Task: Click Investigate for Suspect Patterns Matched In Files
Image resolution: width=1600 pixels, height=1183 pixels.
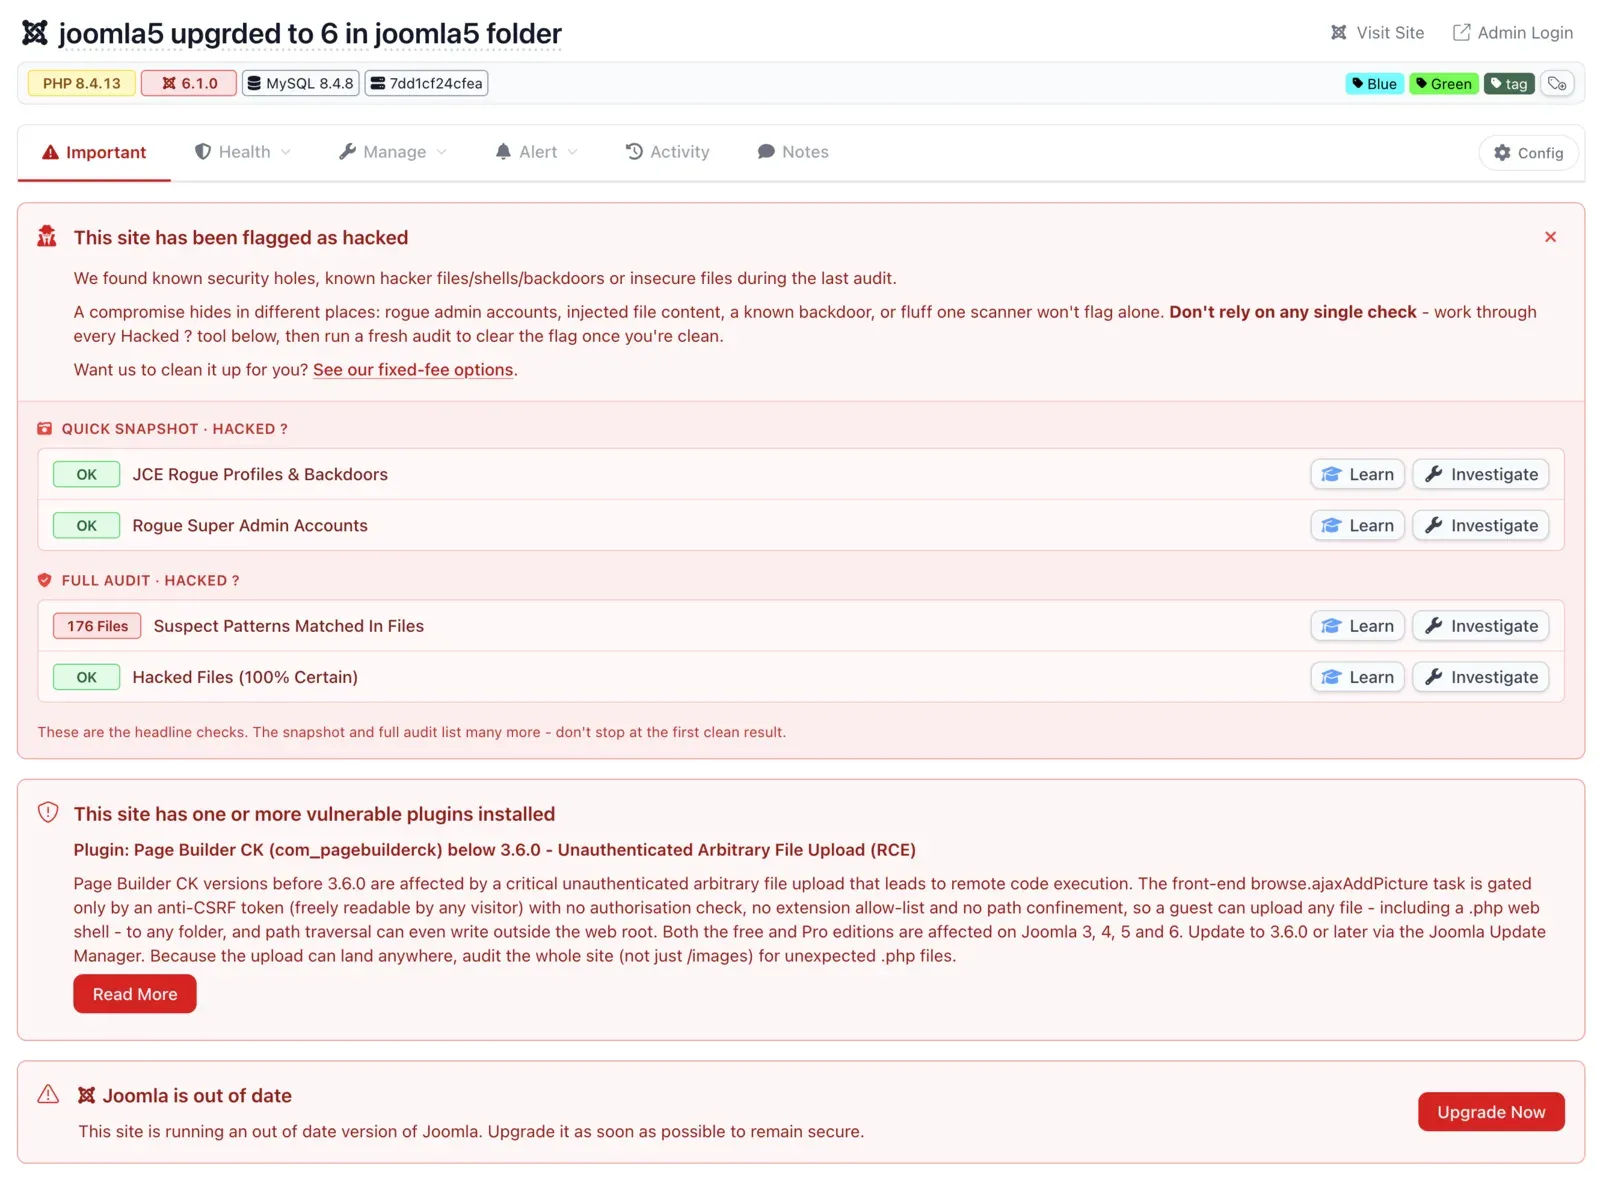Action: 1480,626
